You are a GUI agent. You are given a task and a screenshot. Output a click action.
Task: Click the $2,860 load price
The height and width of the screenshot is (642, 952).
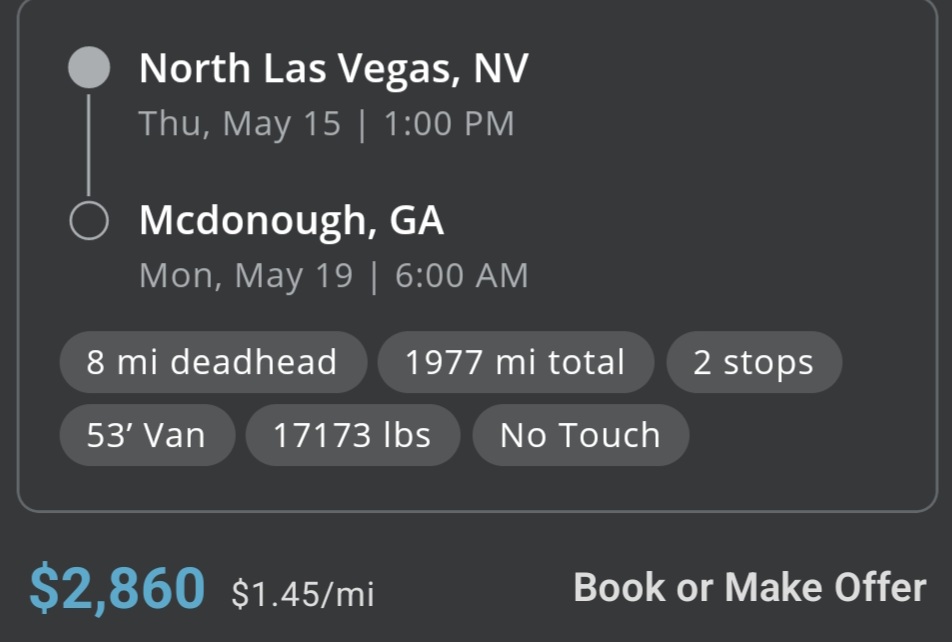[117, 588]
